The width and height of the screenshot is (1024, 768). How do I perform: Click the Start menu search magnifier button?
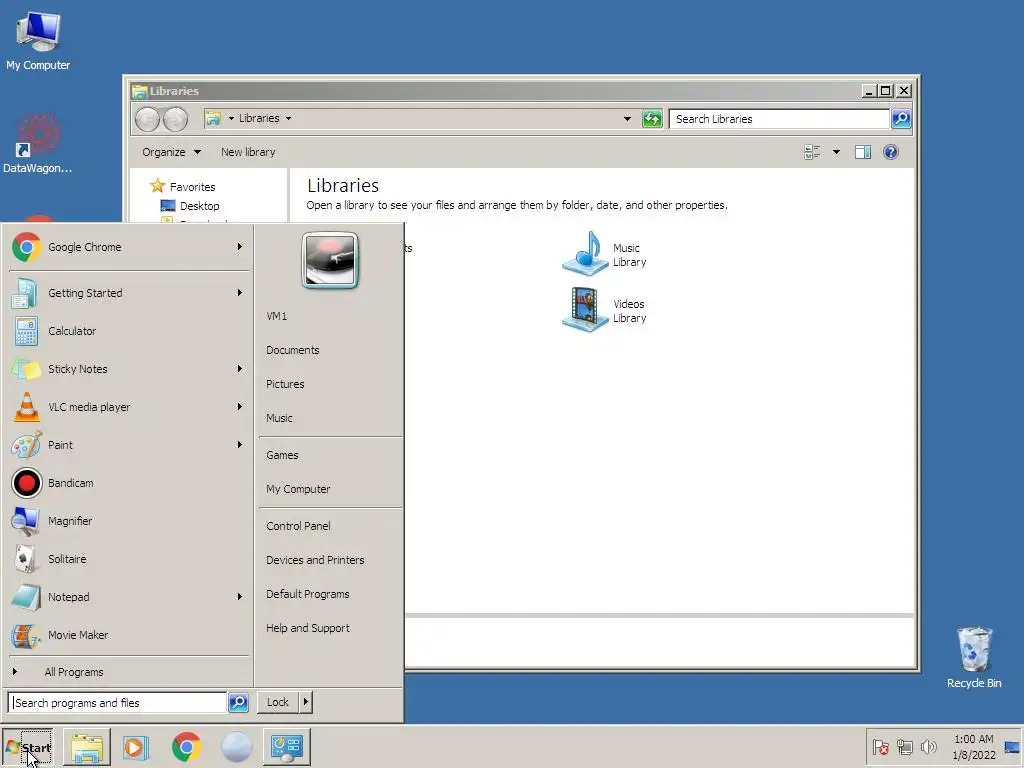coord(238,703)
